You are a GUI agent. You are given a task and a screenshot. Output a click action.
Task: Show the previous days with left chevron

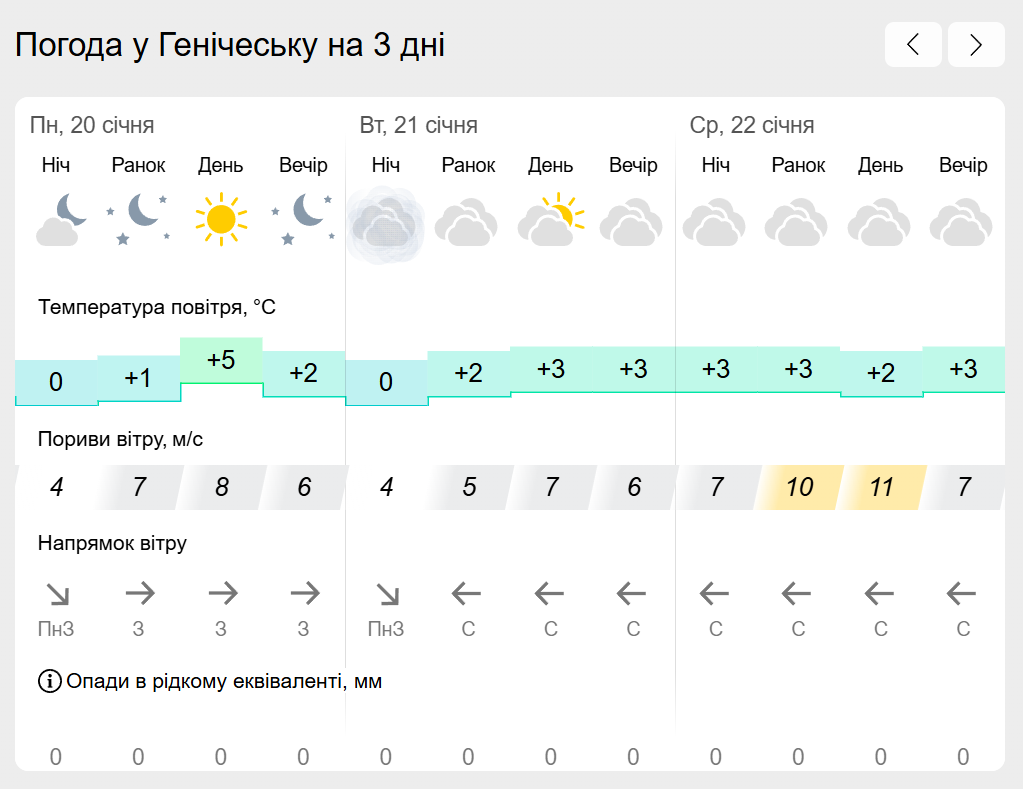[913, 44]
